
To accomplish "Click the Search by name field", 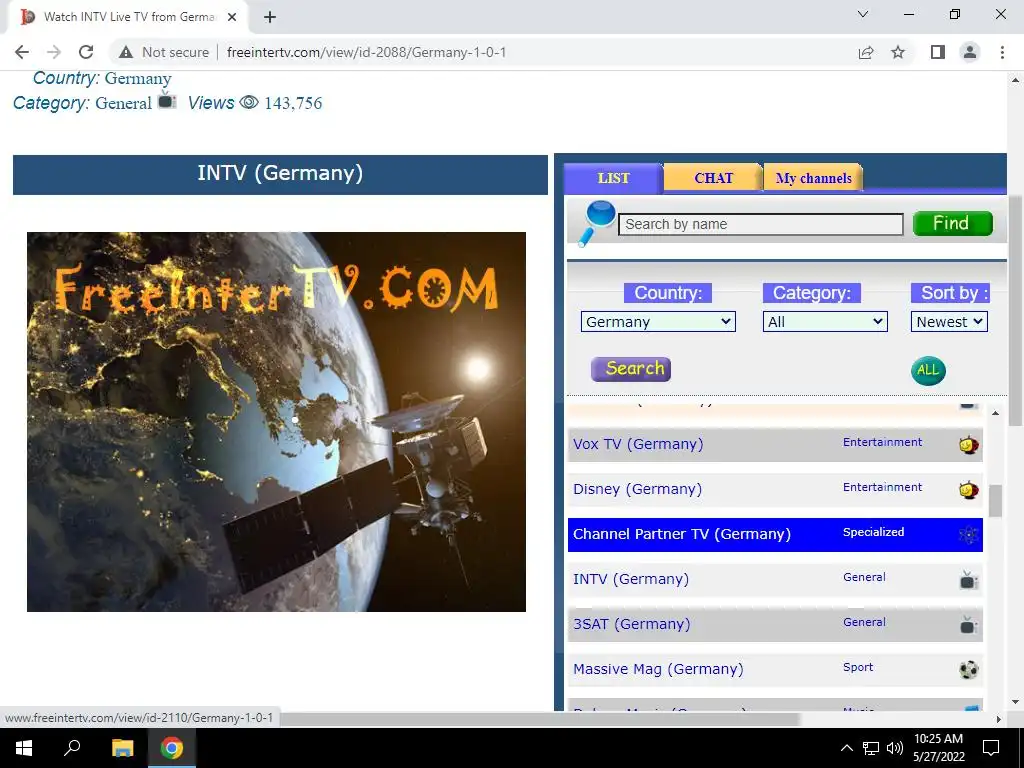I will click(x=761, y=224).
